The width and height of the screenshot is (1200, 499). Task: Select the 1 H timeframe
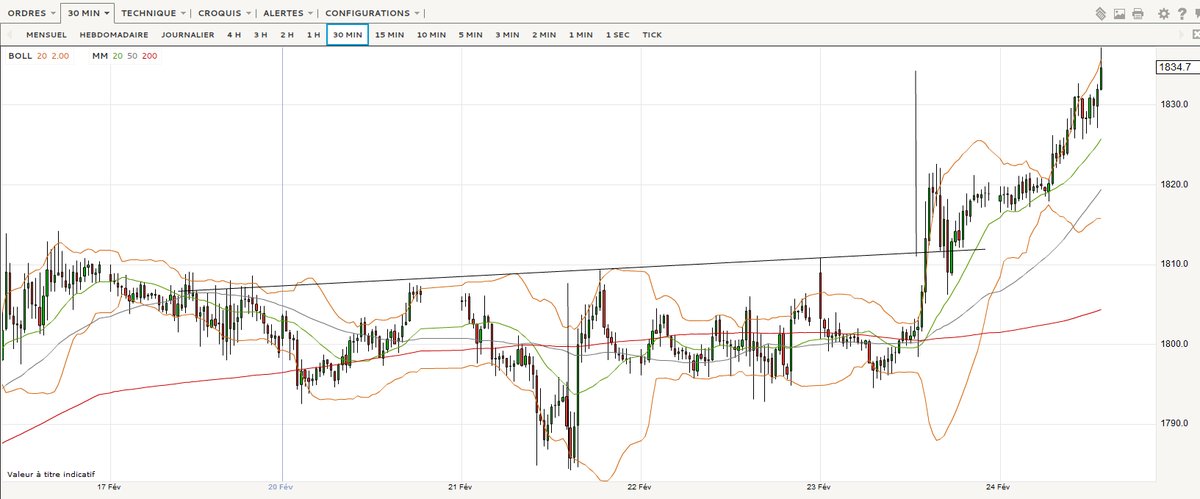313,34
